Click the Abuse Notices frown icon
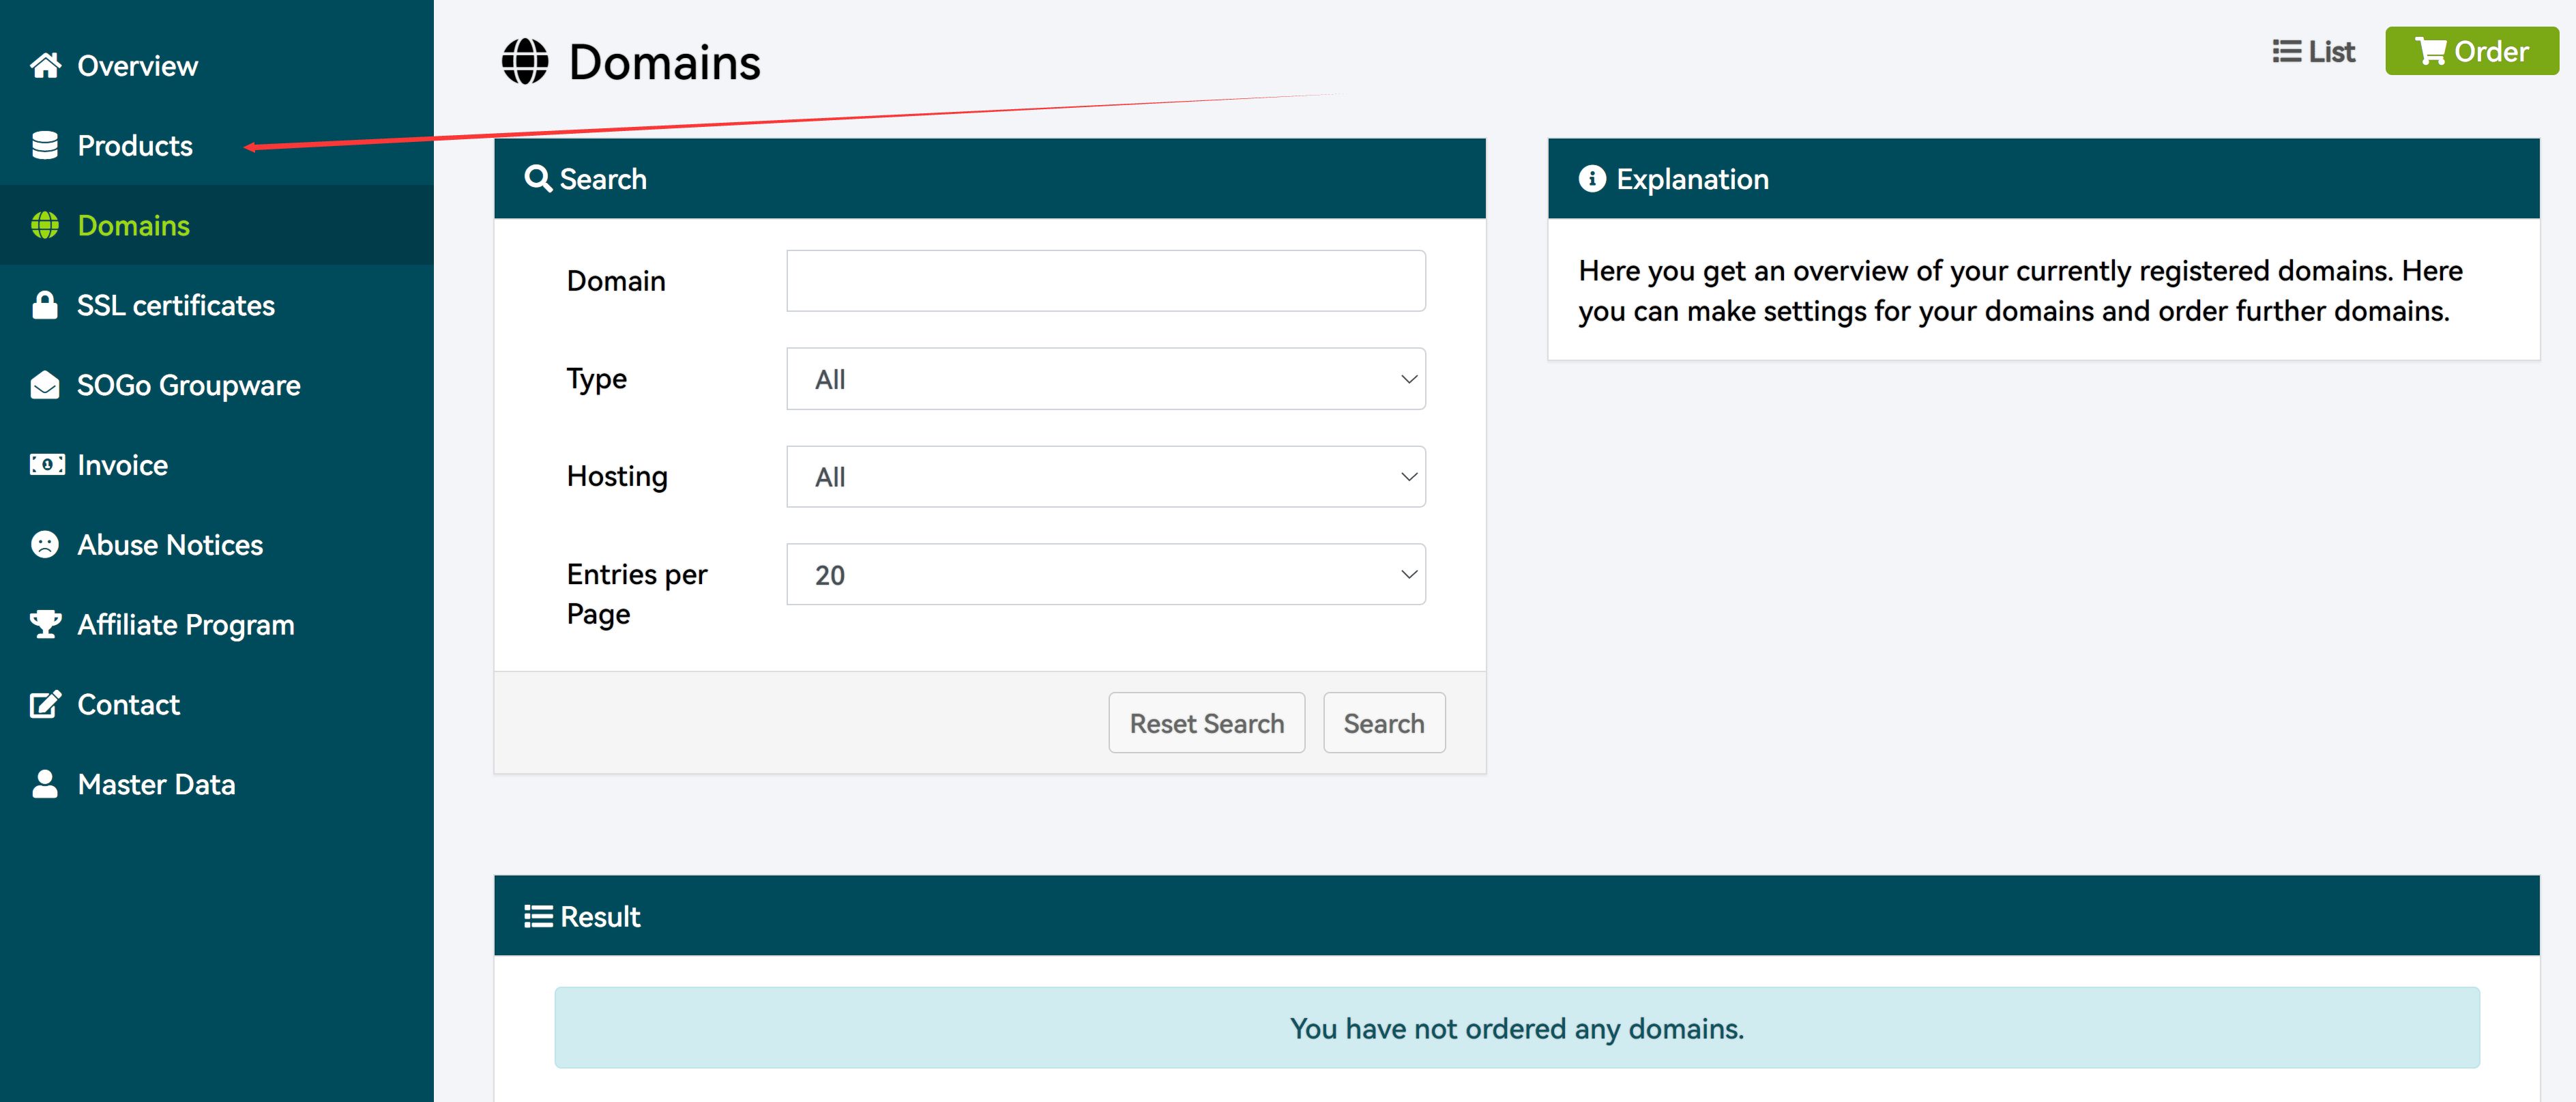 [x=45, y=544]
